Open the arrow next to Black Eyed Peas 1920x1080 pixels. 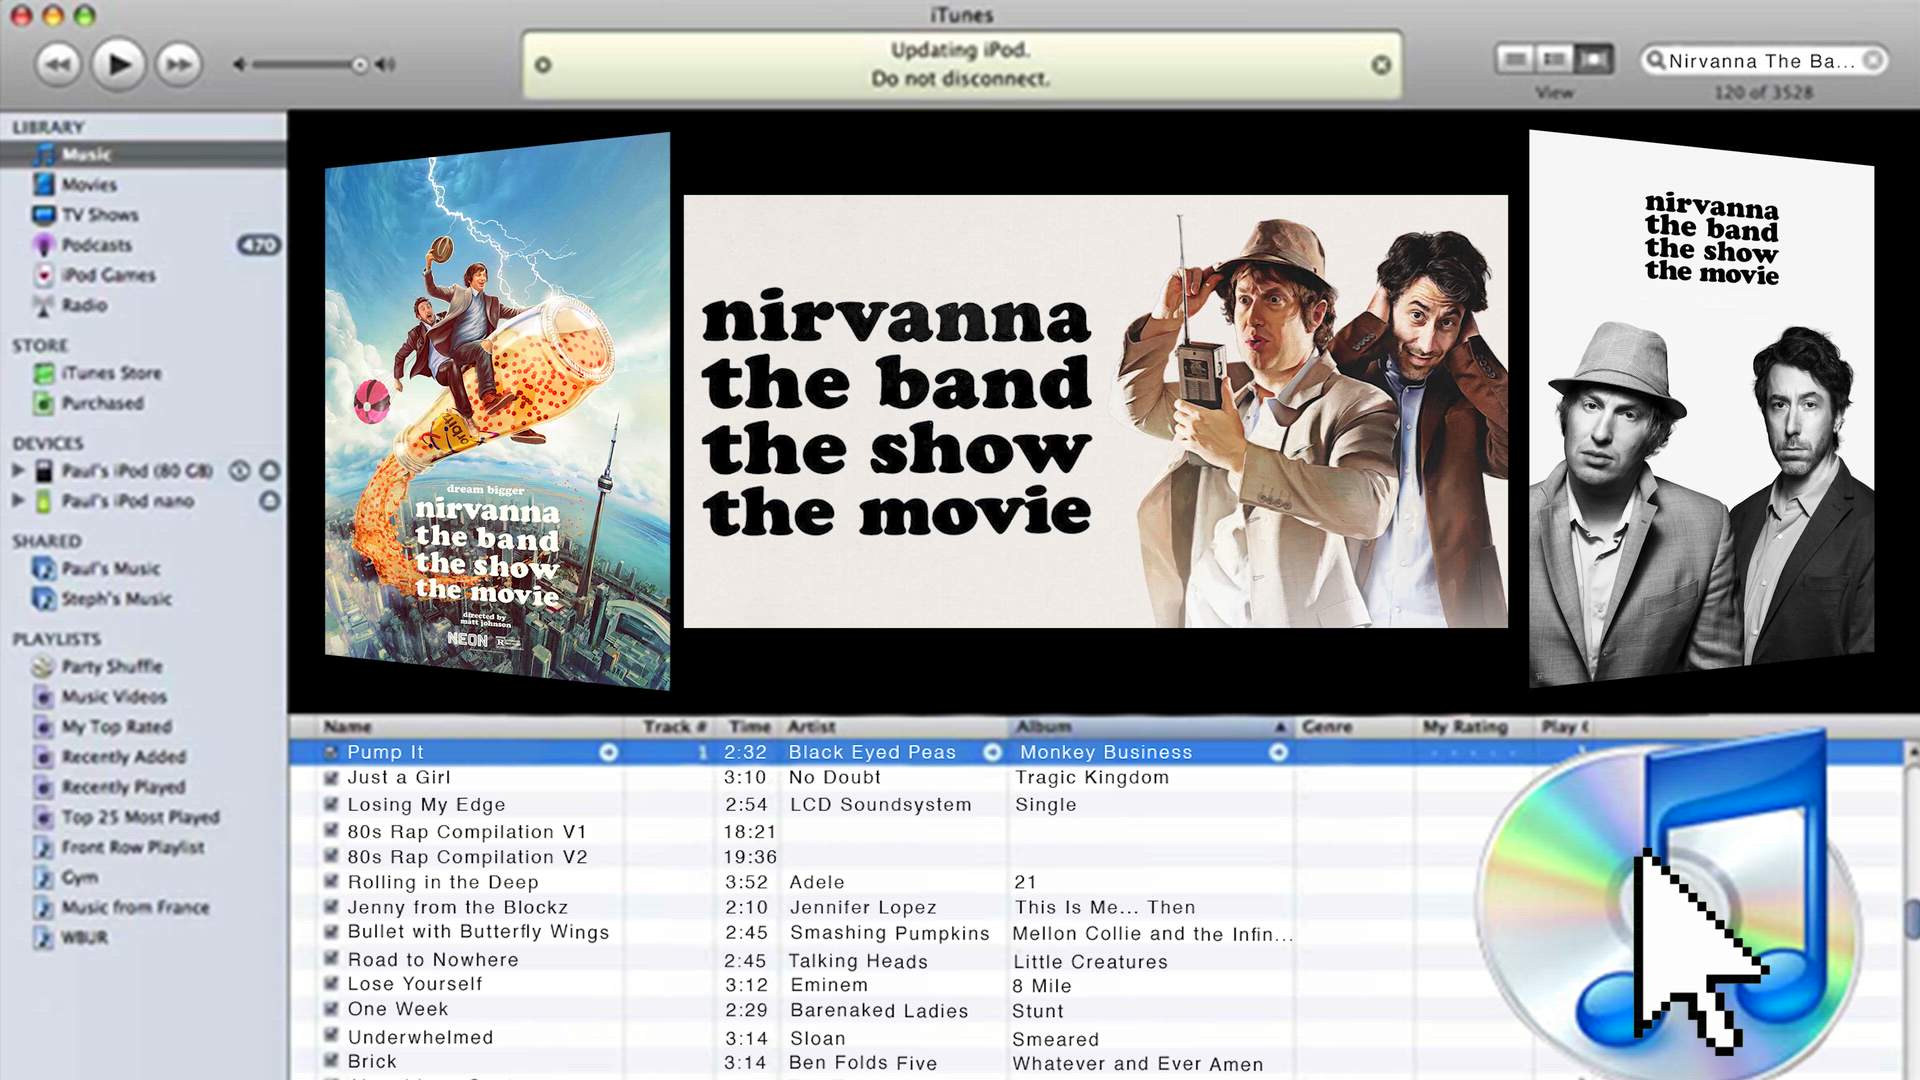click(x=992, y=752)
